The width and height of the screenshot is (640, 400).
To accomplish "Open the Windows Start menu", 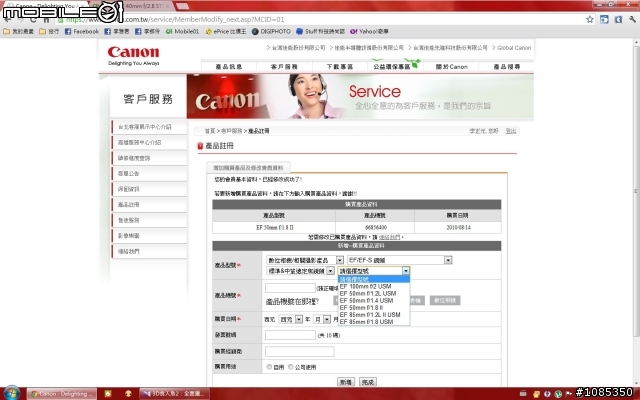I will pos(11,393).
